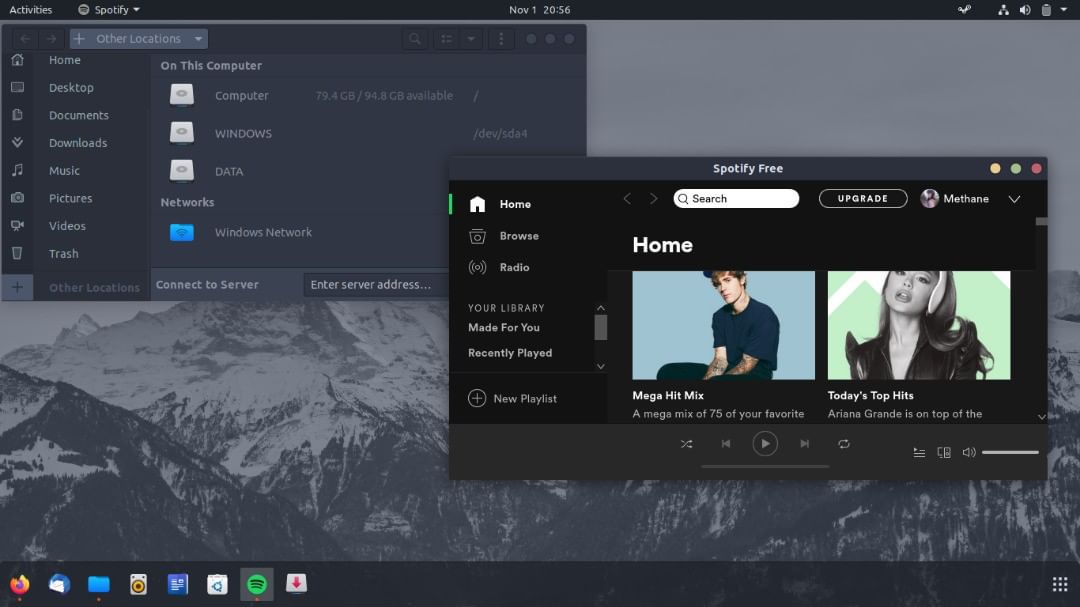The width and height of the screenshot is (1080, 607).
Task: Mute the Spotify volume speaker icon
Action: 968,453
